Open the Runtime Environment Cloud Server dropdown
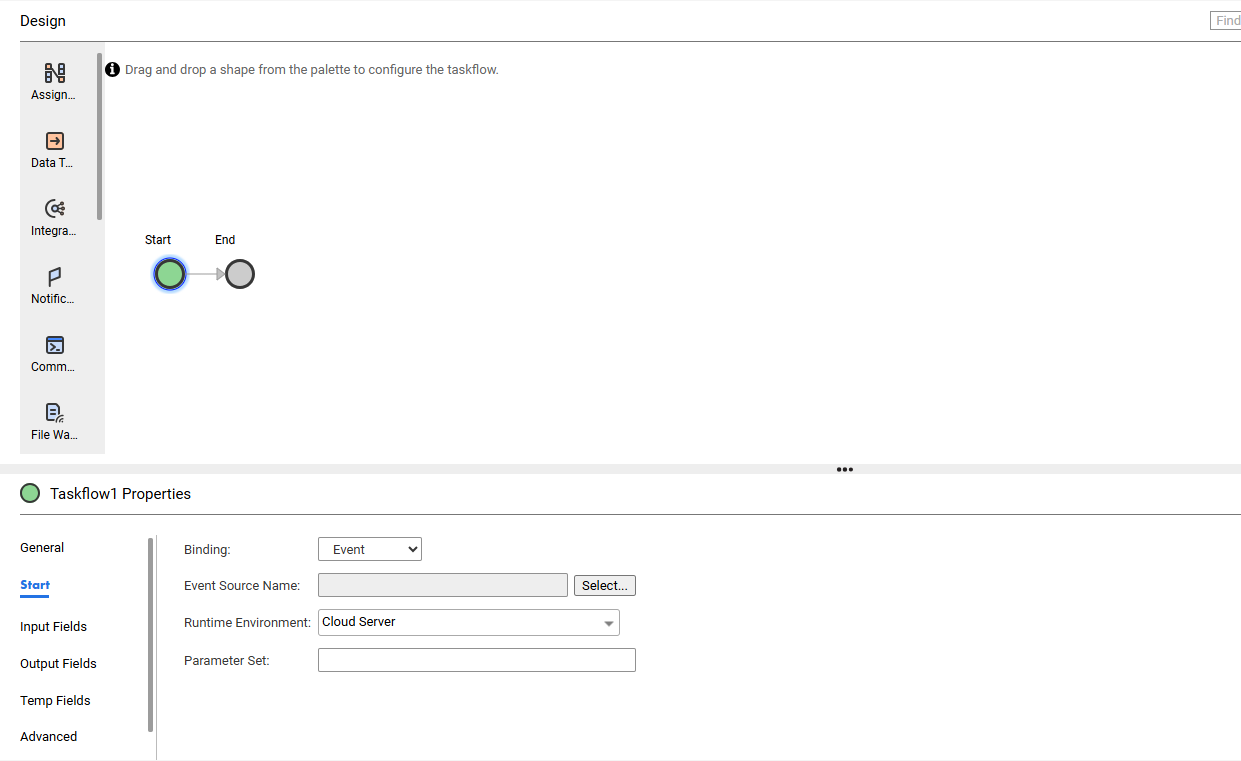 469,622
